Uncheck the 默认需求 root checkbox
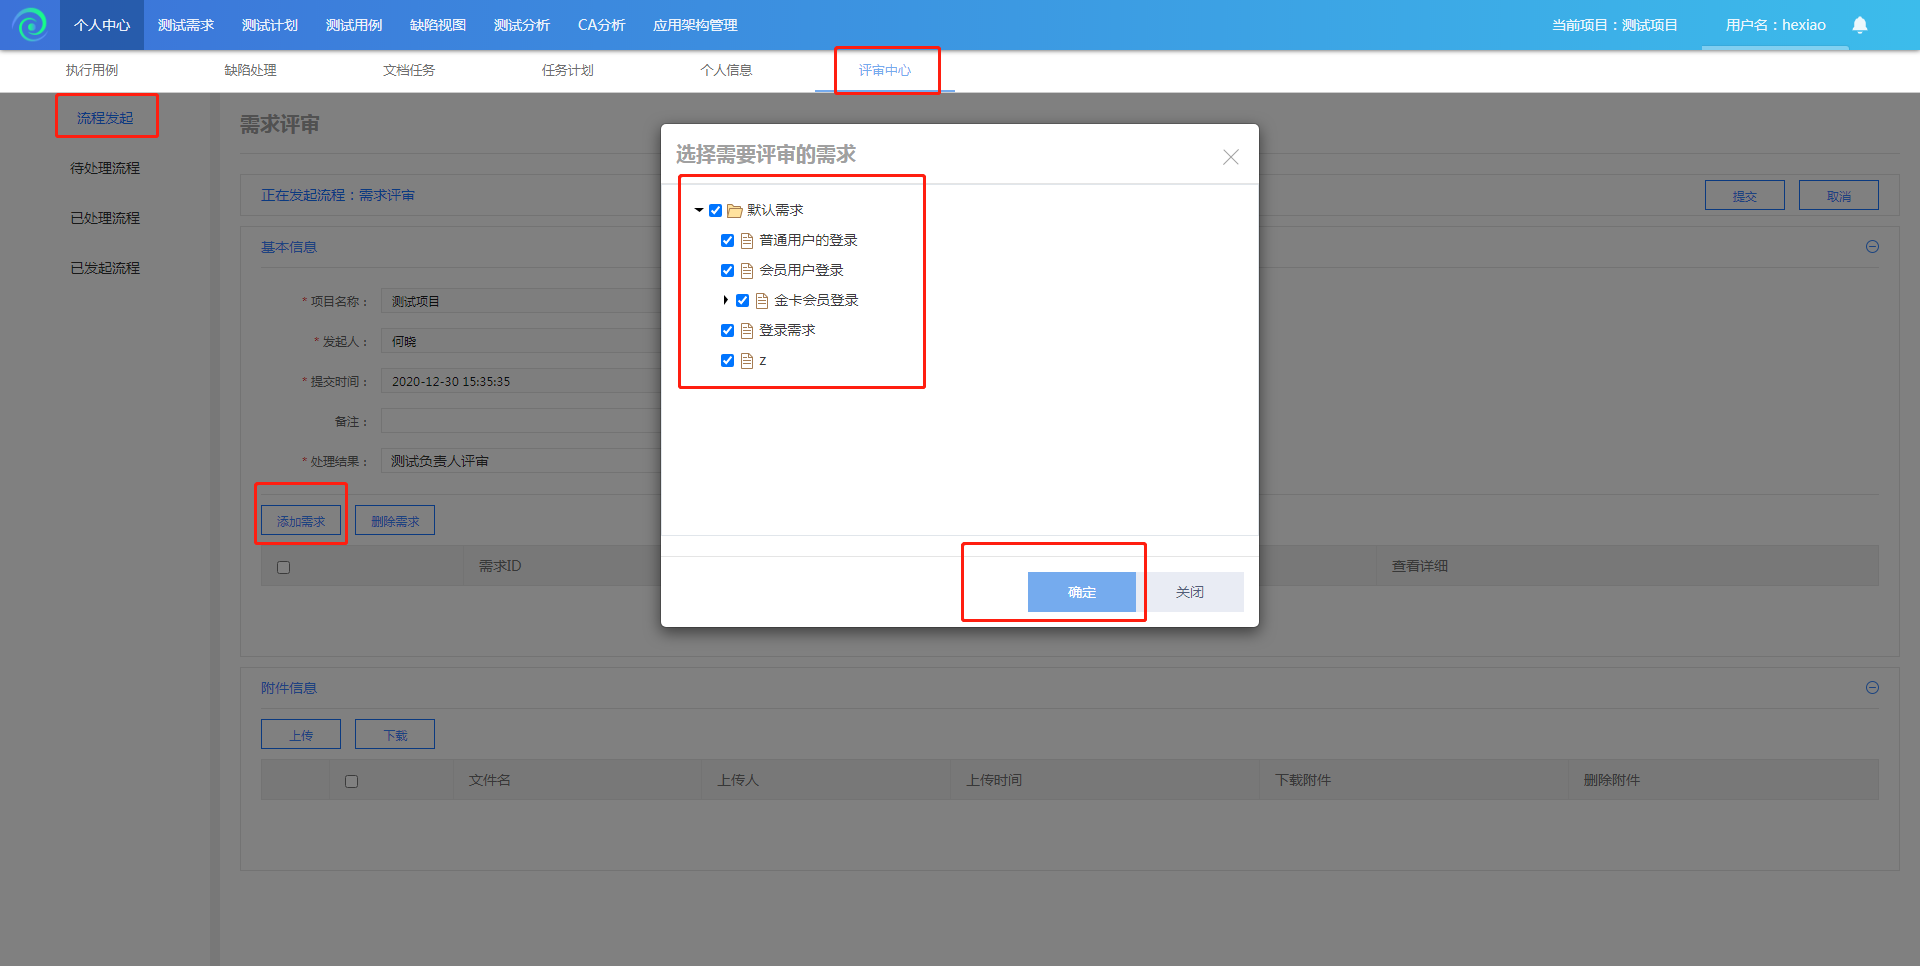 [x=715, y=211]
